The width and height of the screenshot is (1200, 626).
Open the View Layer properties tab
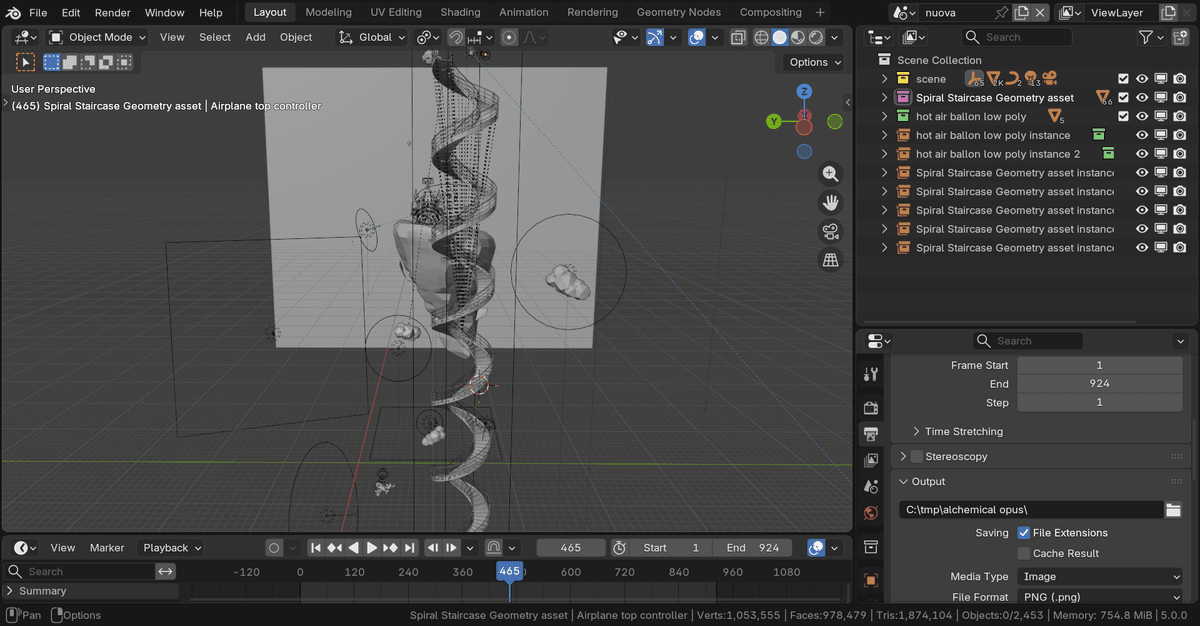[871, 460]
